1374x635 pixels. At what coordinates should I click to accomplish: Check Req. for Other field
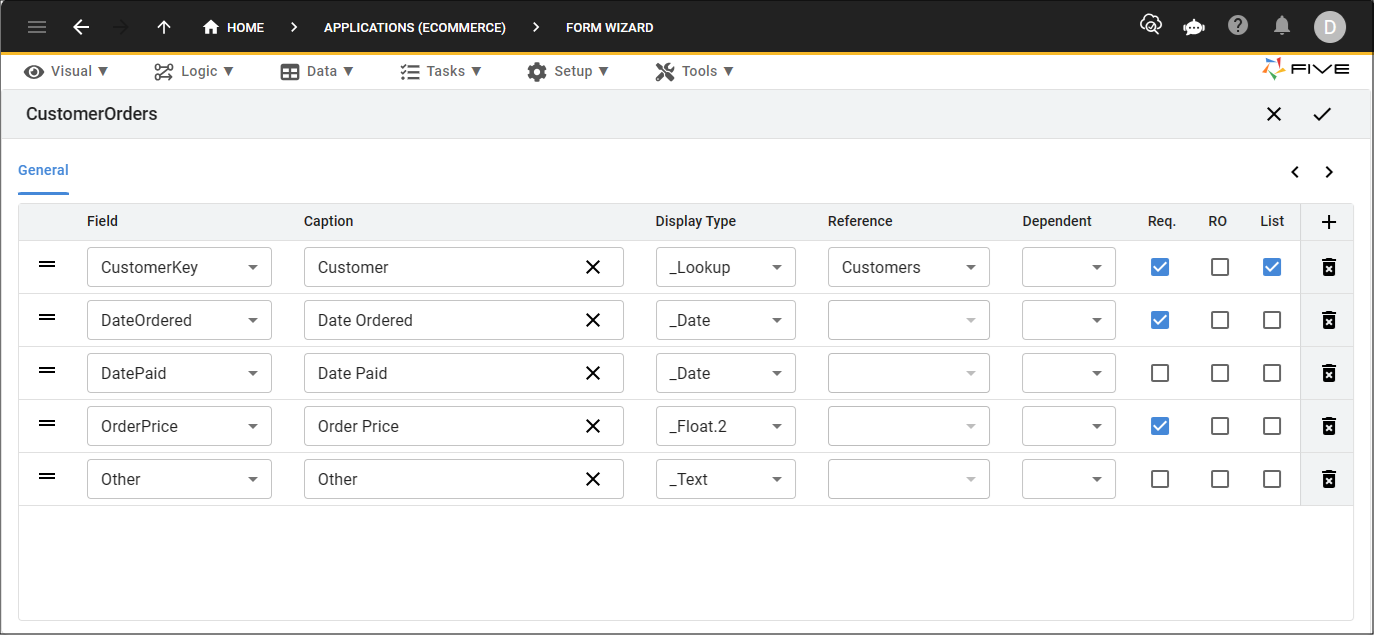coord(1160,479)
